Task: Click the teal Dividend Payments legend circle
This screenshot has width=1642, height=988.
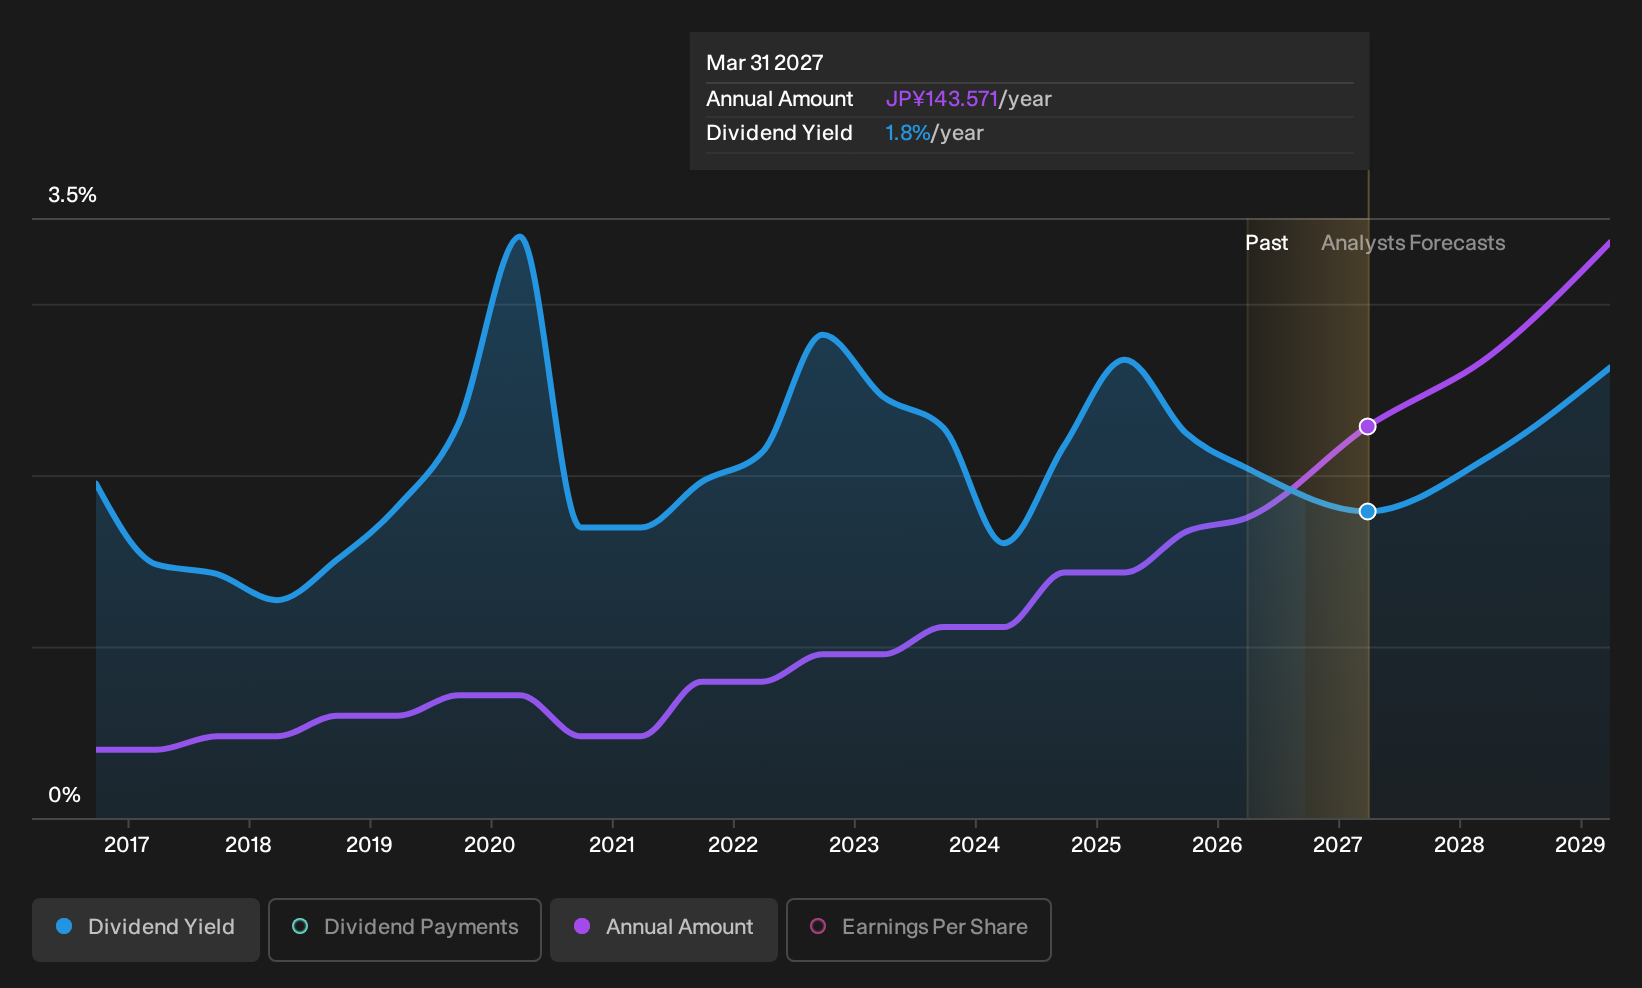Action: 300,926
